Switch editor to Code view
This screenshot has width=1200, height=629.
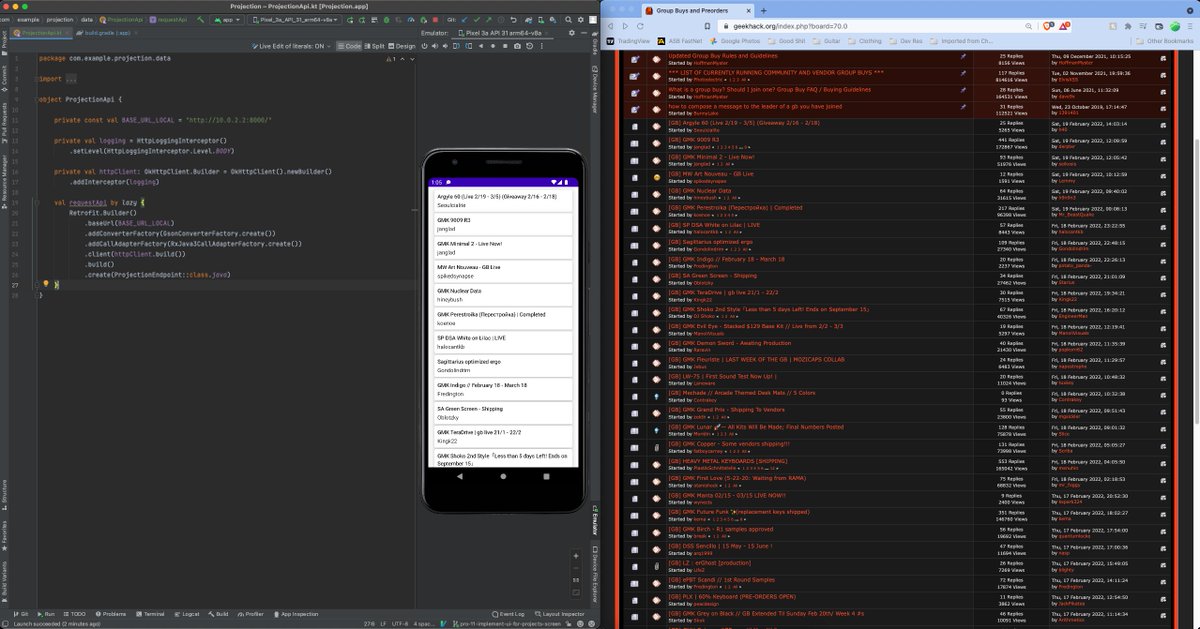pyautogui.click(x=349, y=46)
